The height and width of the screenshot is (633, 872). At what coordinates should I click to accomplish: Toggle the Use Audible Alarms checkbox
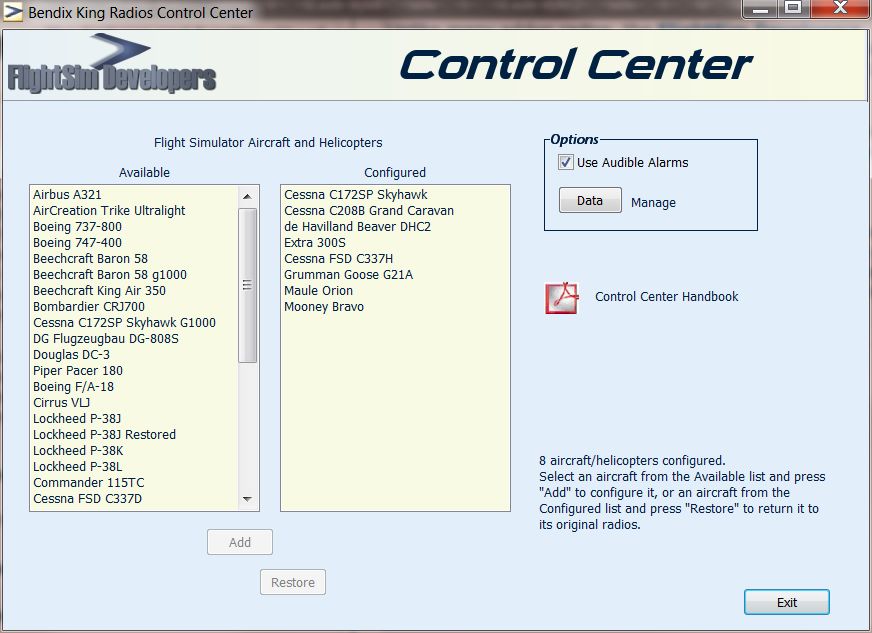(566, 162)
